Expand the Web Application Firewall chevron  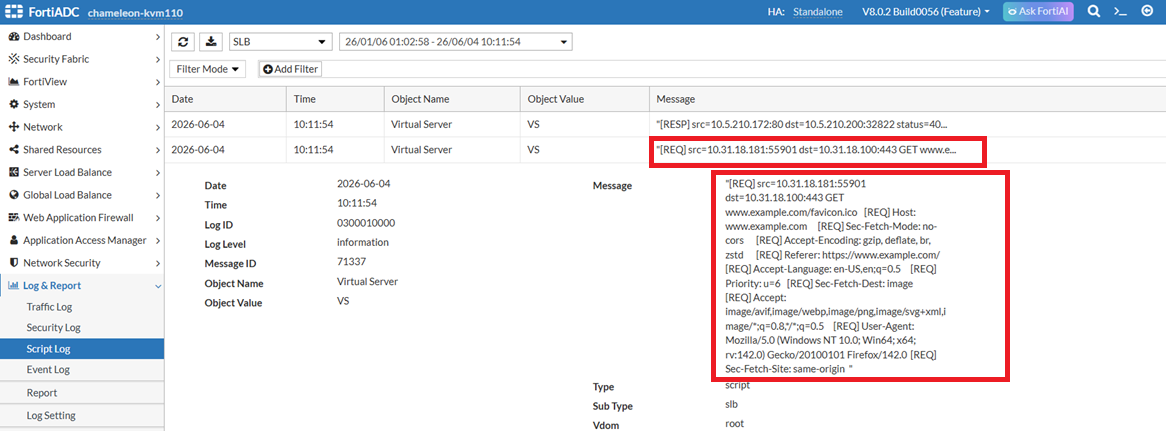pos(158,218)
